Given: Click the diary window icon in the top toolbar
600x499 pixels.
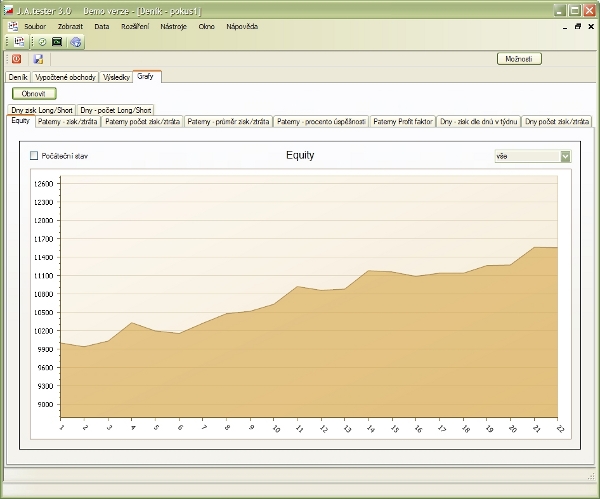Looking at the screenshot, I should click(x=19, y=42).
